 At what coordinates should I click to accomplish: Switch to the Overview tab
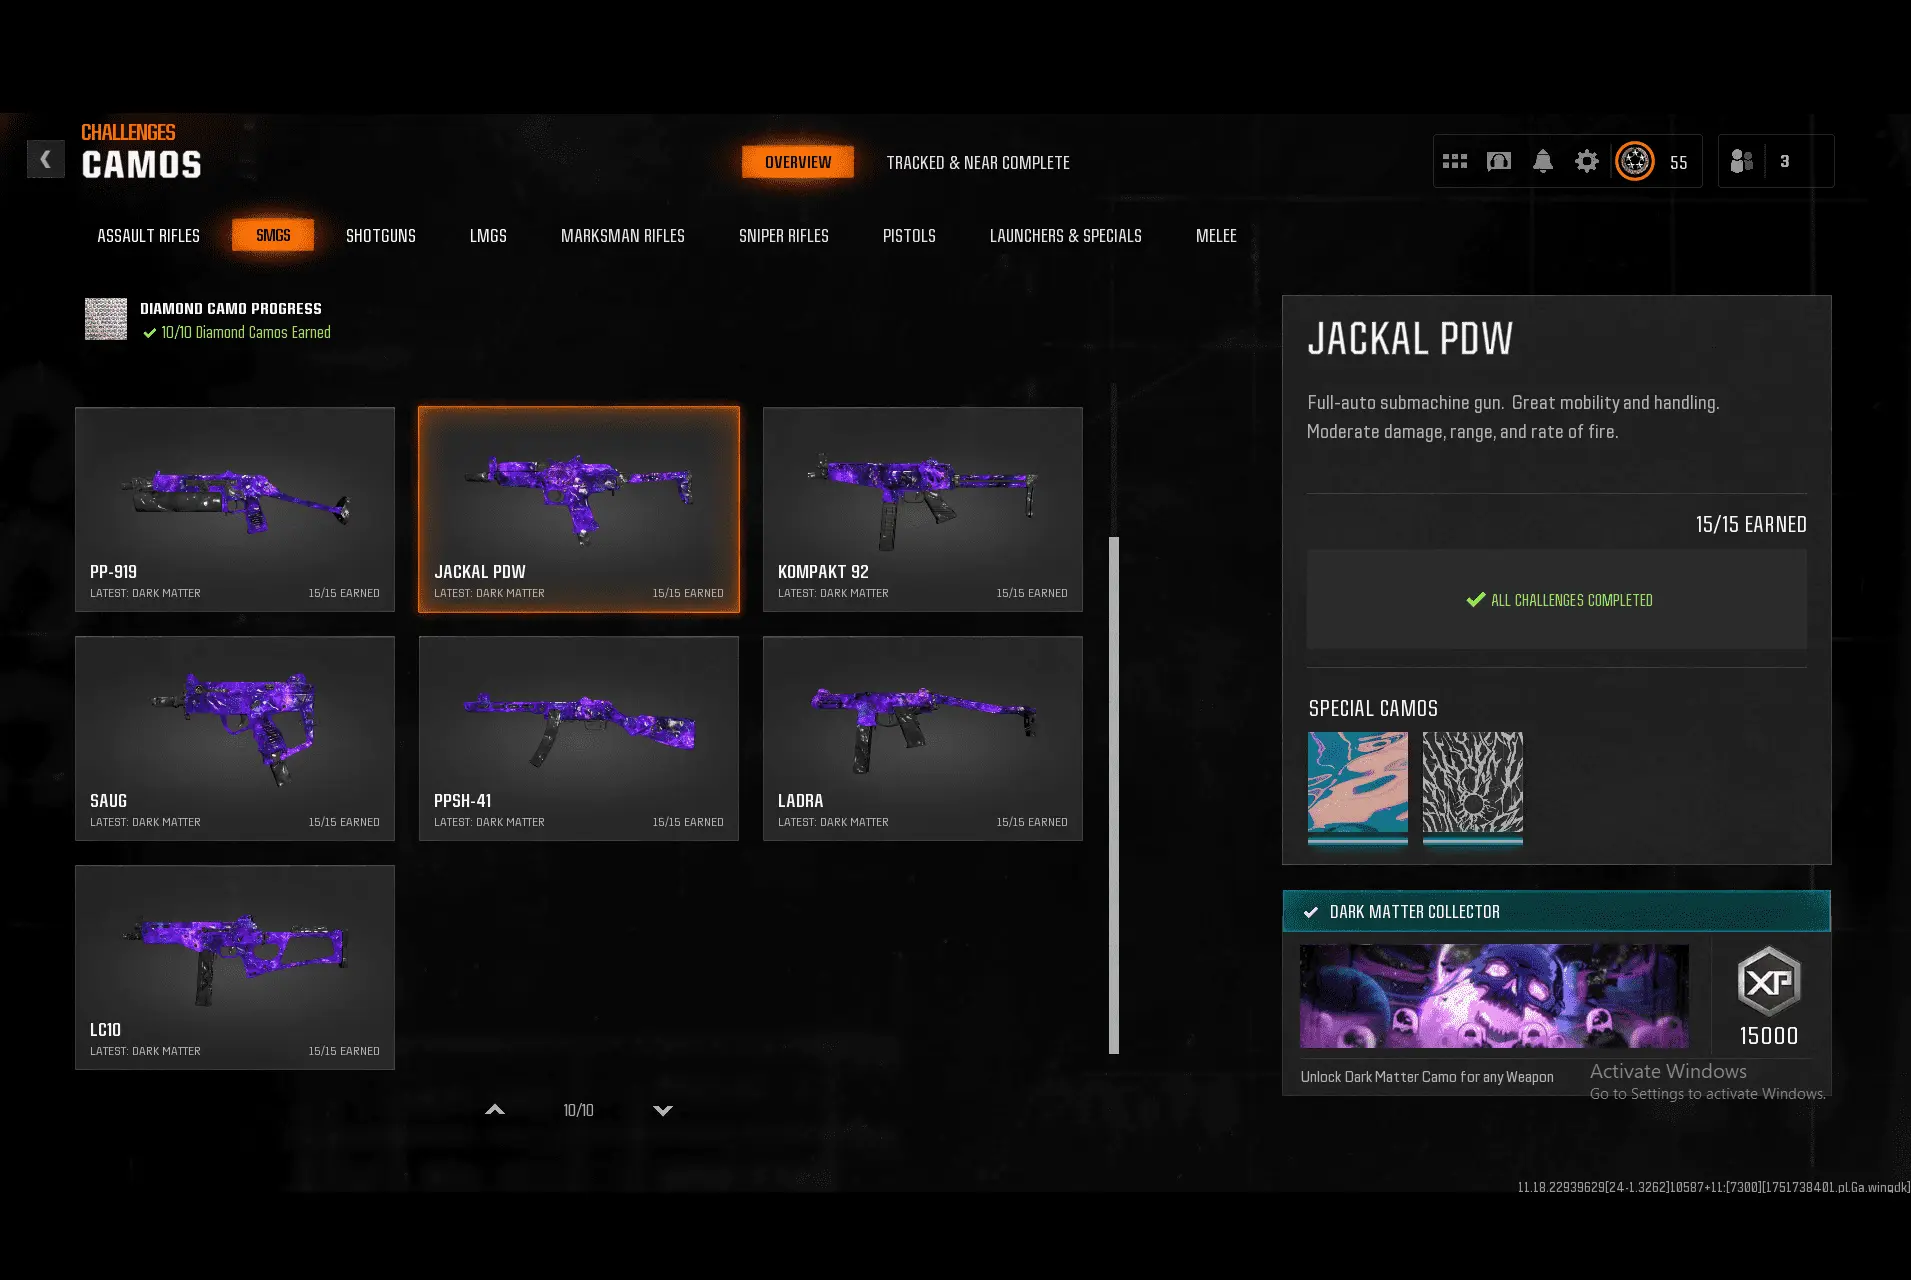[x=798, y=162]
